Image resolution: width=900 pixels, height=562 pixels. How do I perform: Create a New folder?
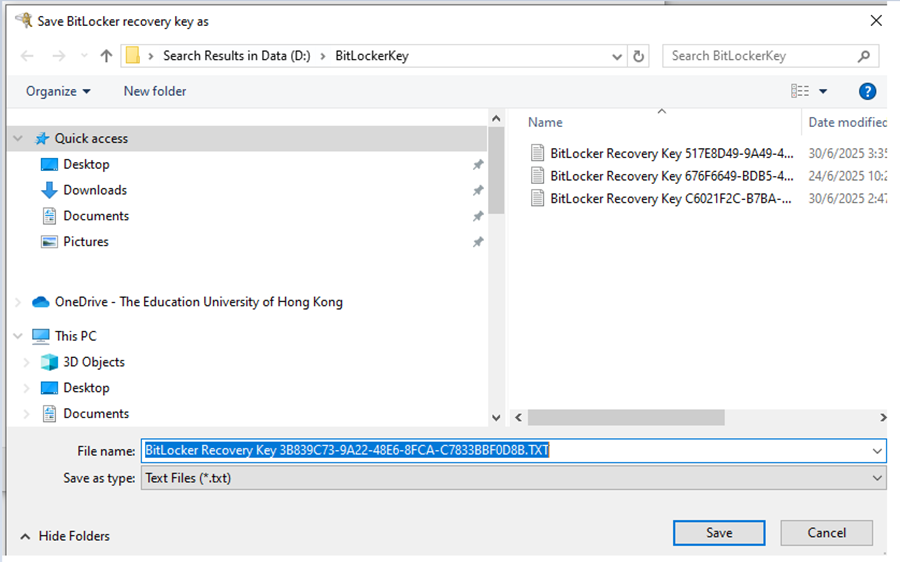coord(155,91)
